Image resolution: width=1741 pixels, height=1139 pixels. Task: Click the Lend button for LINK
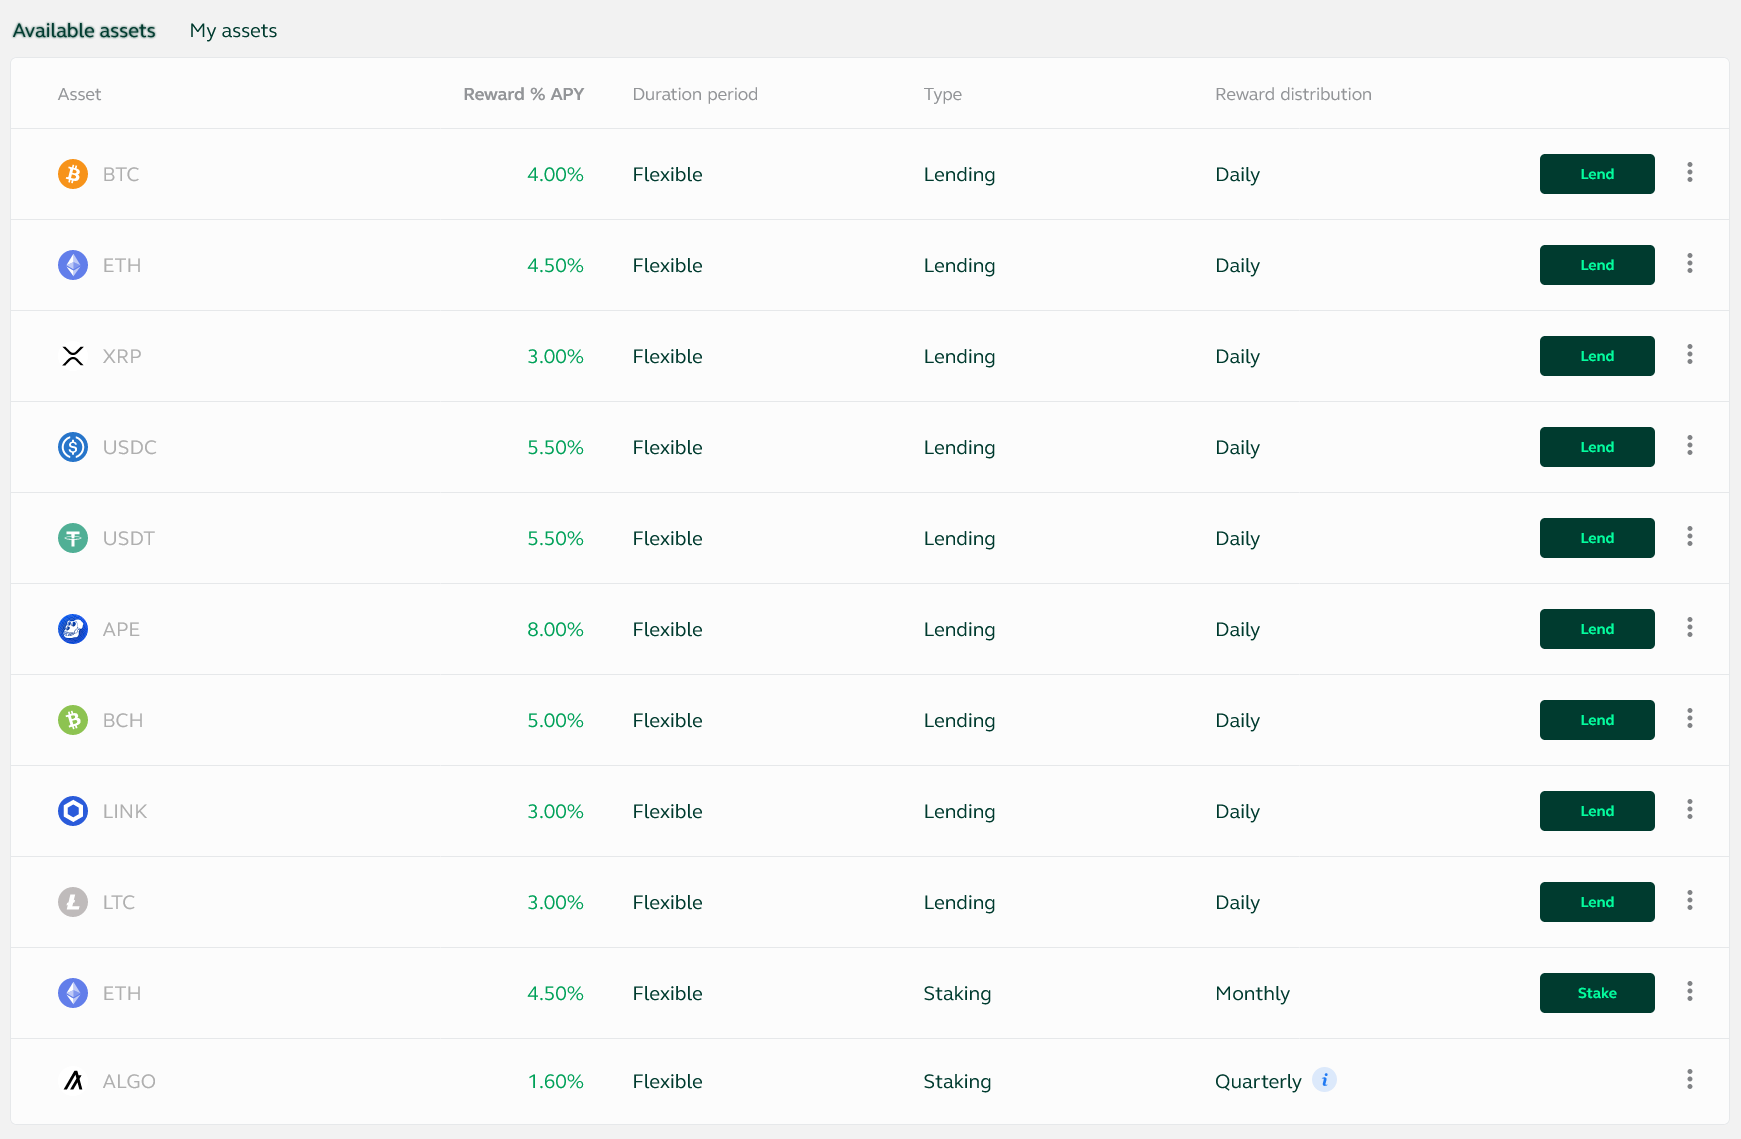point(1597,811)
